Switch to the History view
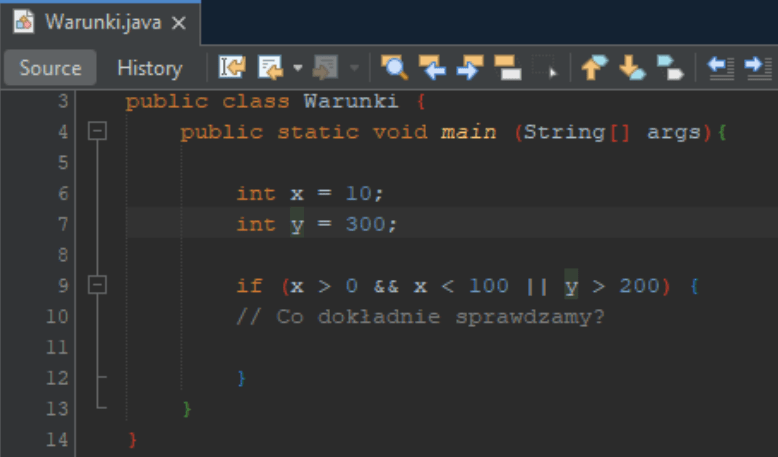This screenshot has height=457, width=778. coord(149,68)
